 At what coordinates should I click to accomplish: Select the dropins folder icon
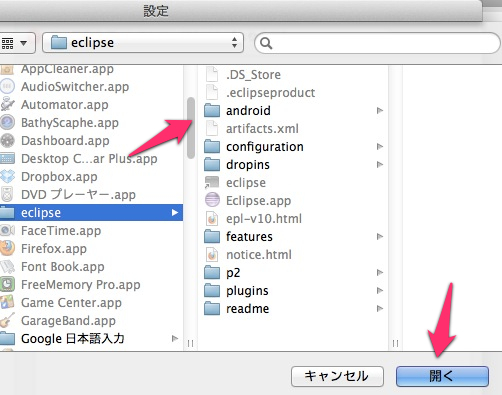pos(212,165)
